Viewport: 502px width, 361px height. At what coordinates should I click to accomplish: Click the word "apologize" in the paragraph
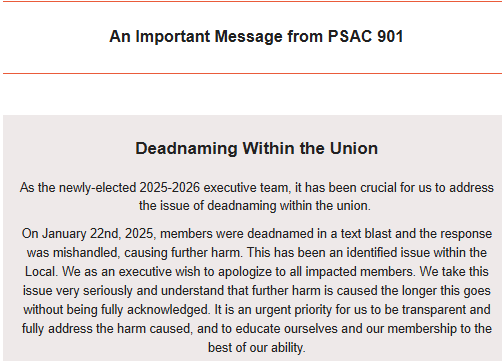pyautogui.click(x=245, y=272)
